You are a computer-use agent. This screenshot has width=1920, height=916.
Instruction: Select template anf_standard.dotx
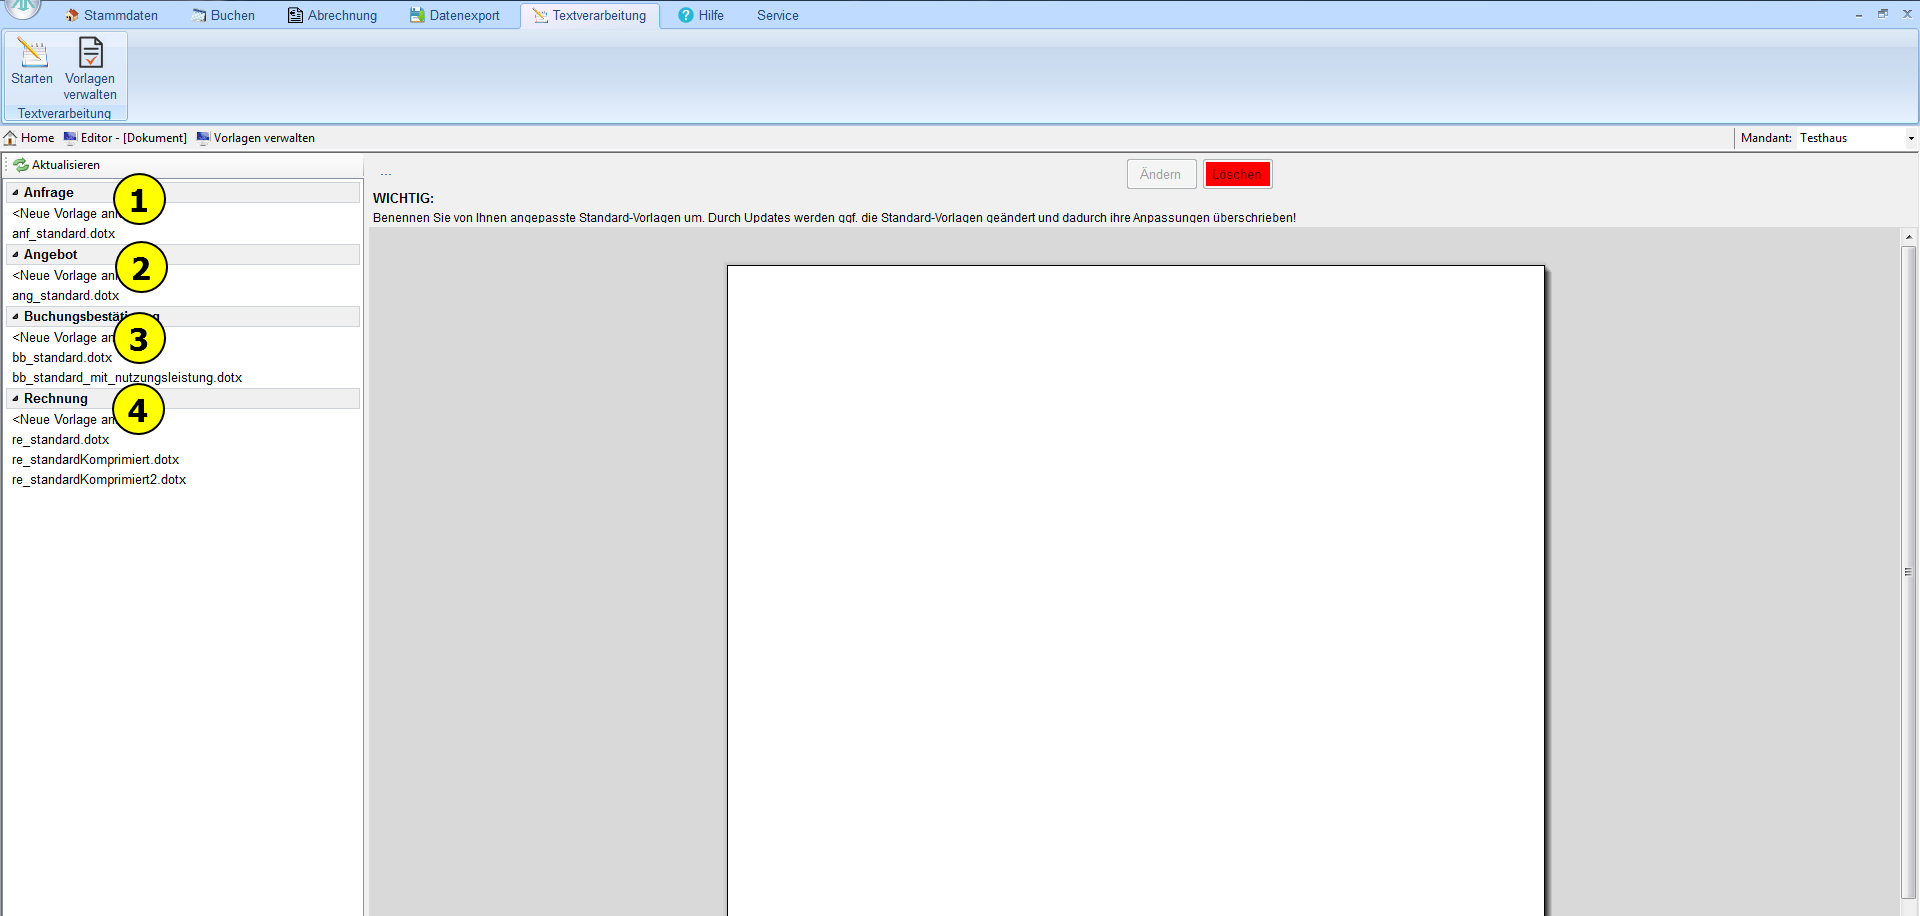pos(64,234)
